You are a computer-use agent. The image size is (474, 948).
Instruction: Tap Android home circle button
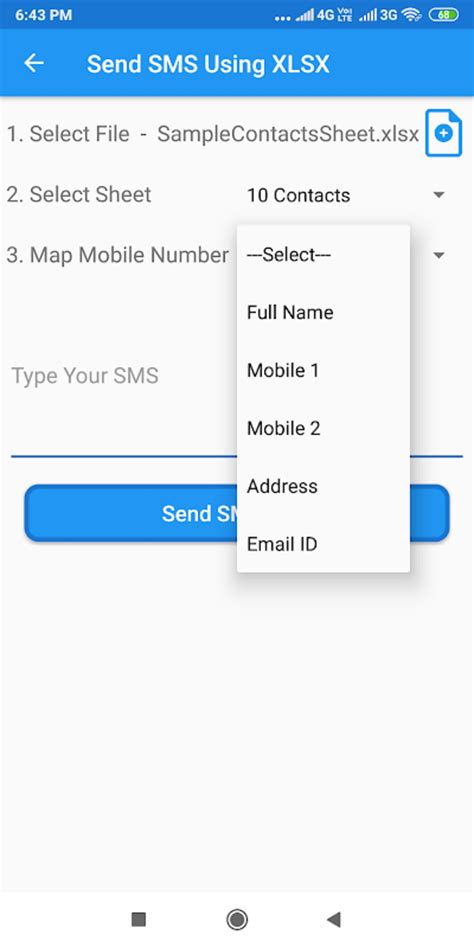tap(236, 920)
